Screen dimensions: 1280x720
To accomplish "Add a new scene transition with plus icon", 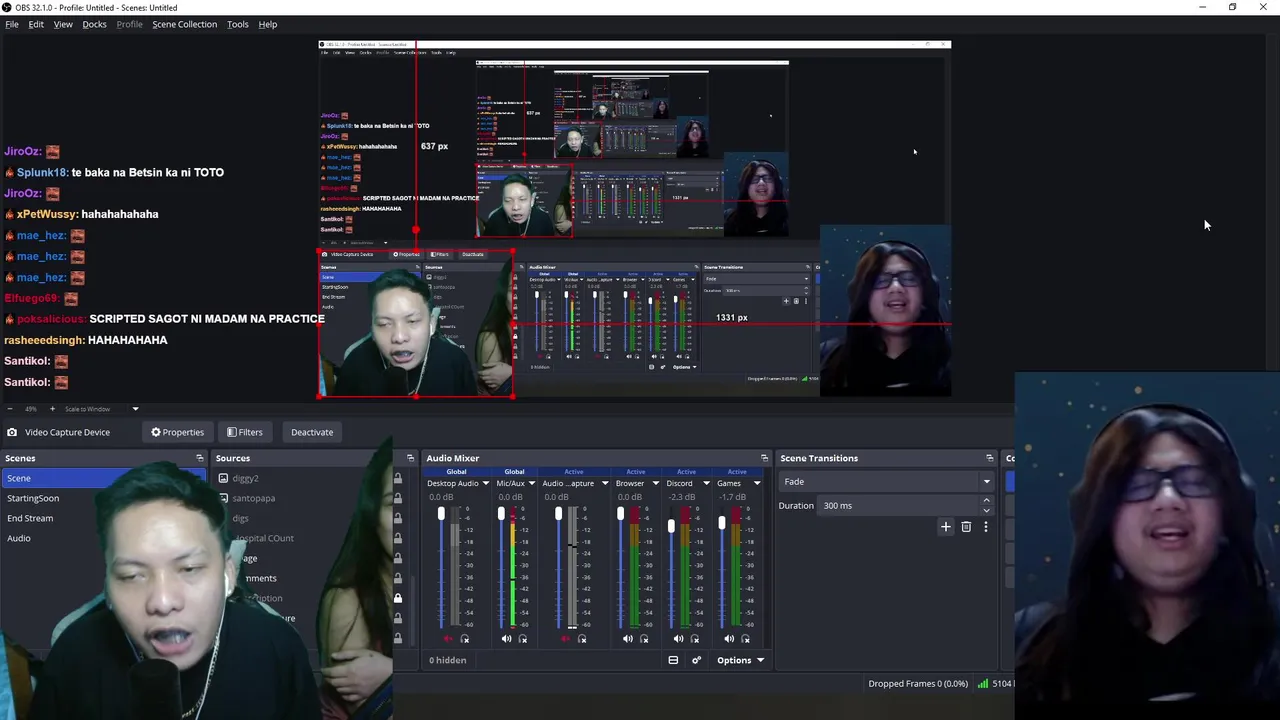I will 945,526.
